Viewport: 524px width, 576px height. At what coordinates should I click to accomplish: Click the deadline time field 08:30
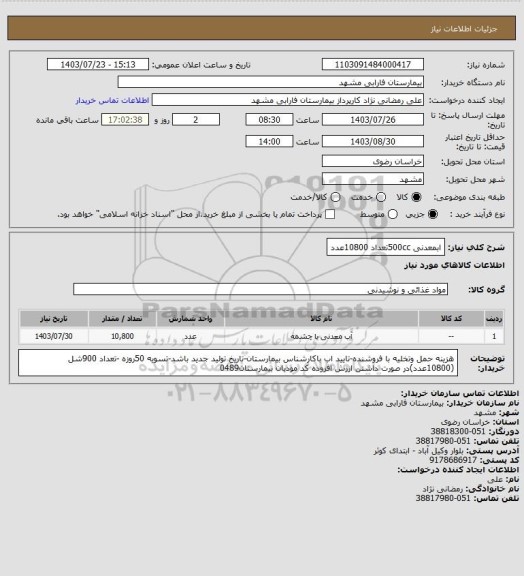click(x=269, y=120)
